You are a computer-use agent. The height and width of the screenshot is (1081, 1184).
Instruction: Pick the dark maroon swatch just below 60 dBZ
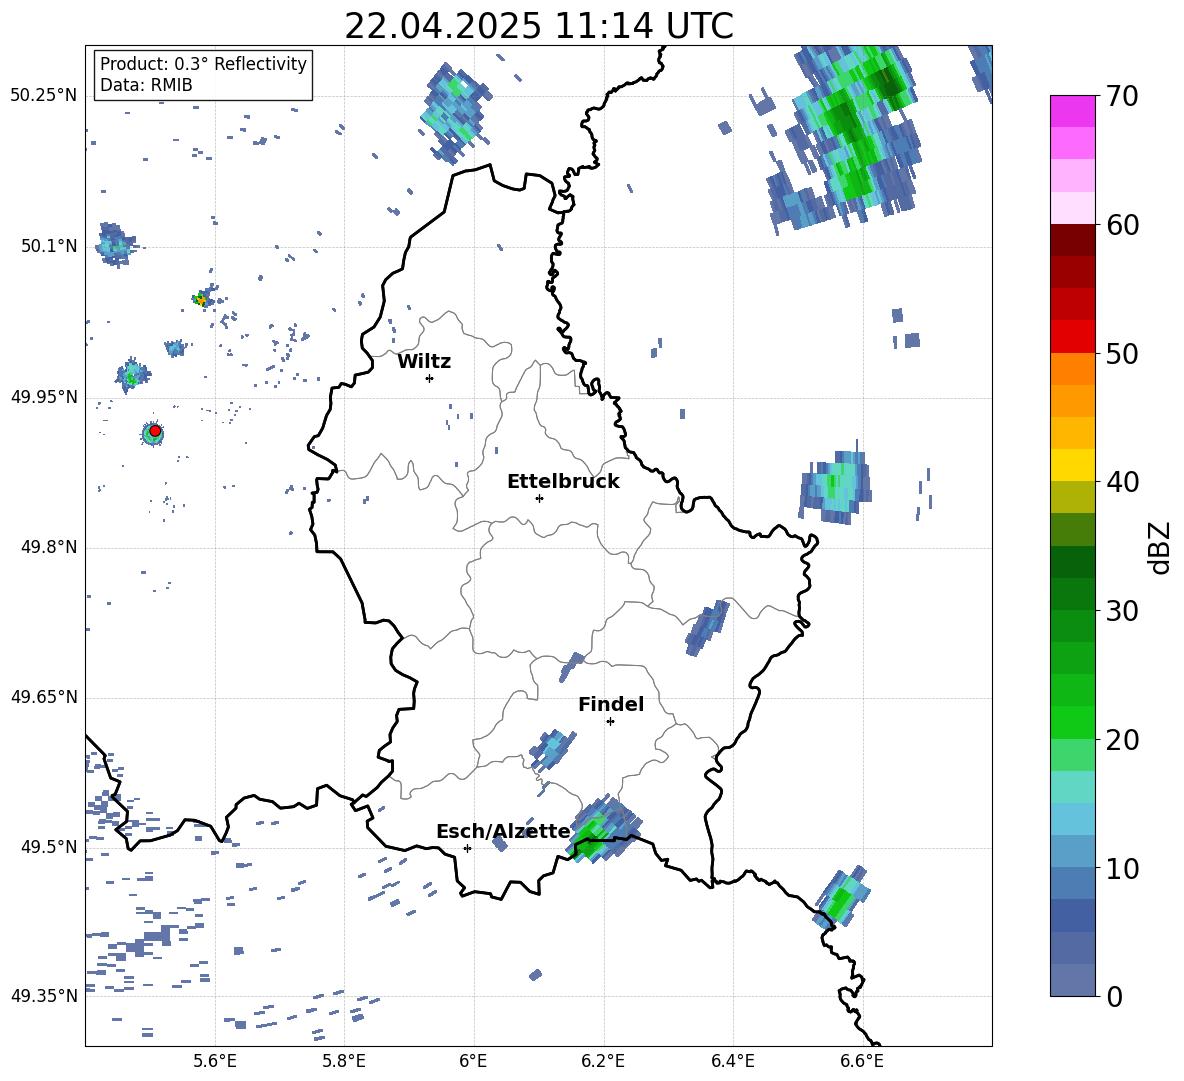(x=1072, y=240)
